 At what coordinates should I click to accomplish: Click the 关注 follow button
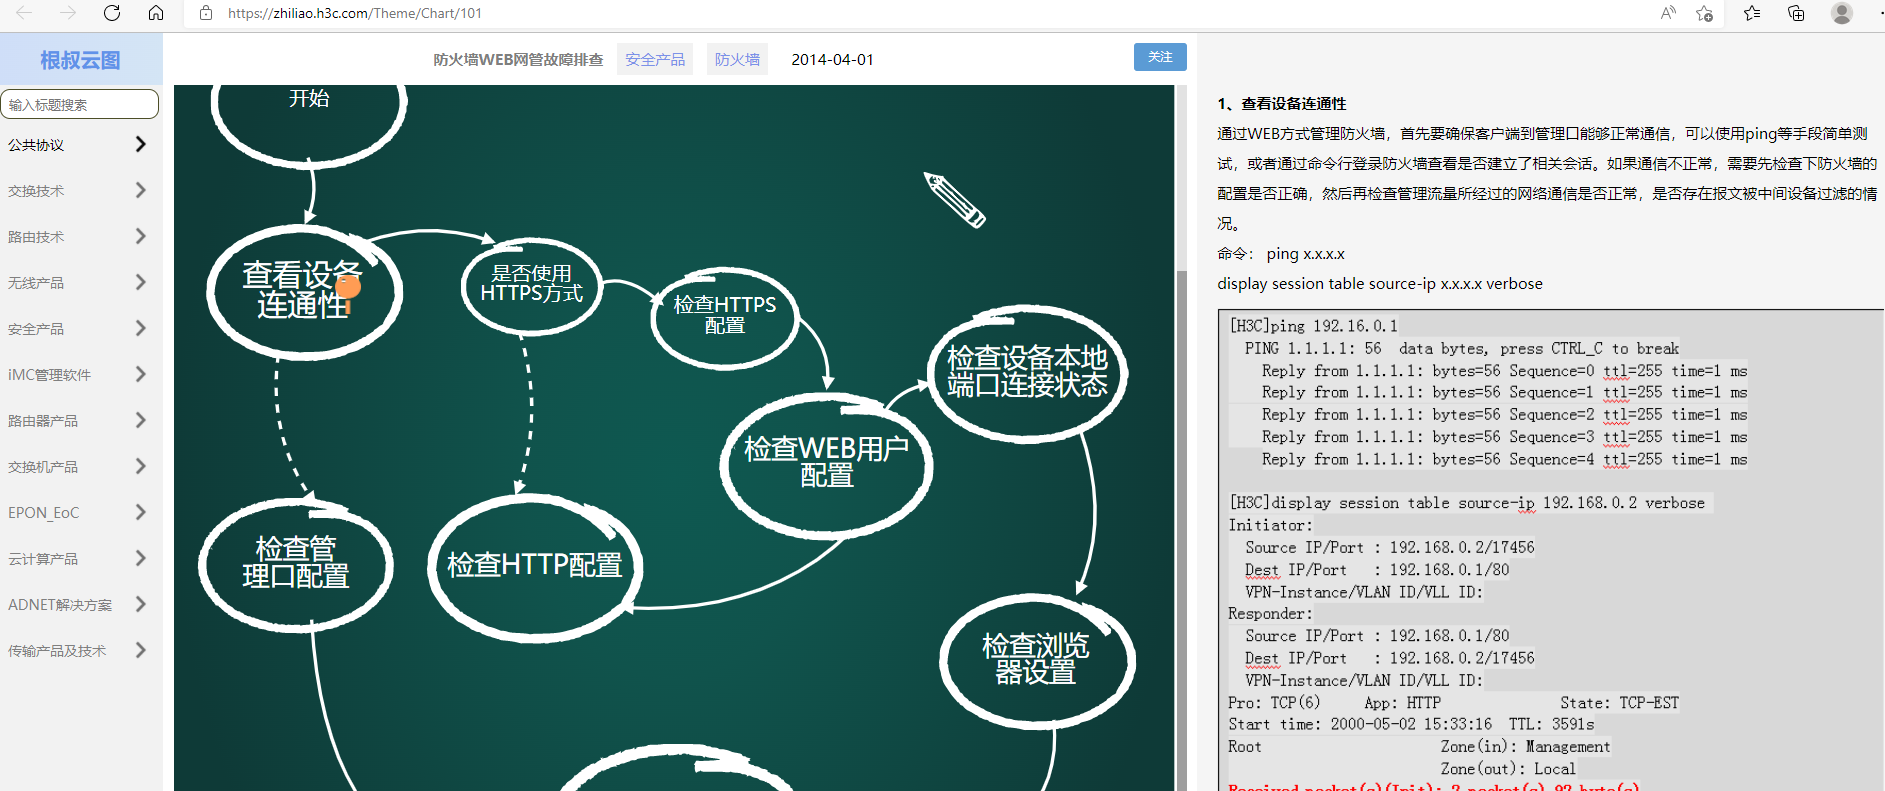pyautogui.click(x=1160, y=57)
